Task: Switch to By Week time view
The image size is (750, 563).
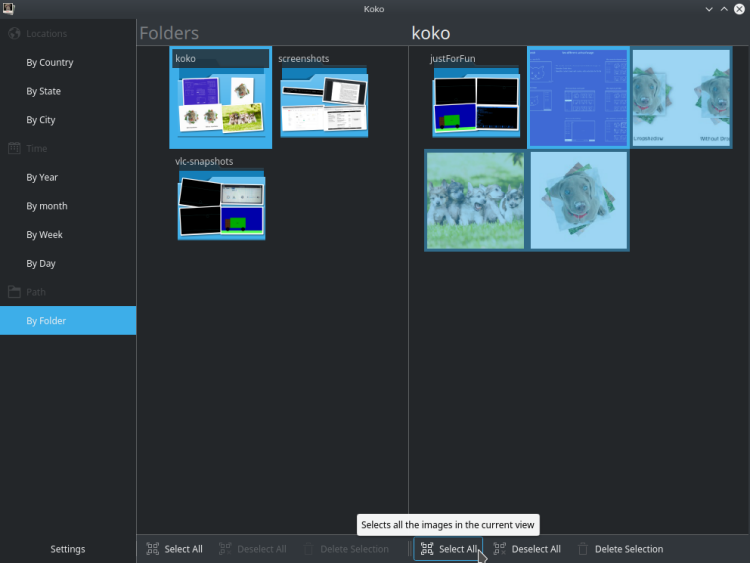Action: pyautogui.click(x=68, y=235)
